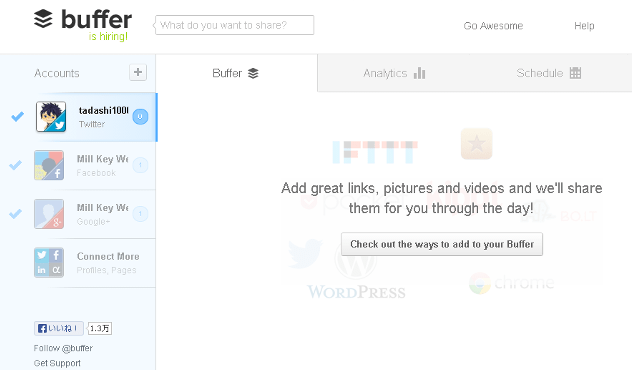Open the Get Support link
Image resolution: width=632 pixels, height=370 pixels.
pos(57,363)
